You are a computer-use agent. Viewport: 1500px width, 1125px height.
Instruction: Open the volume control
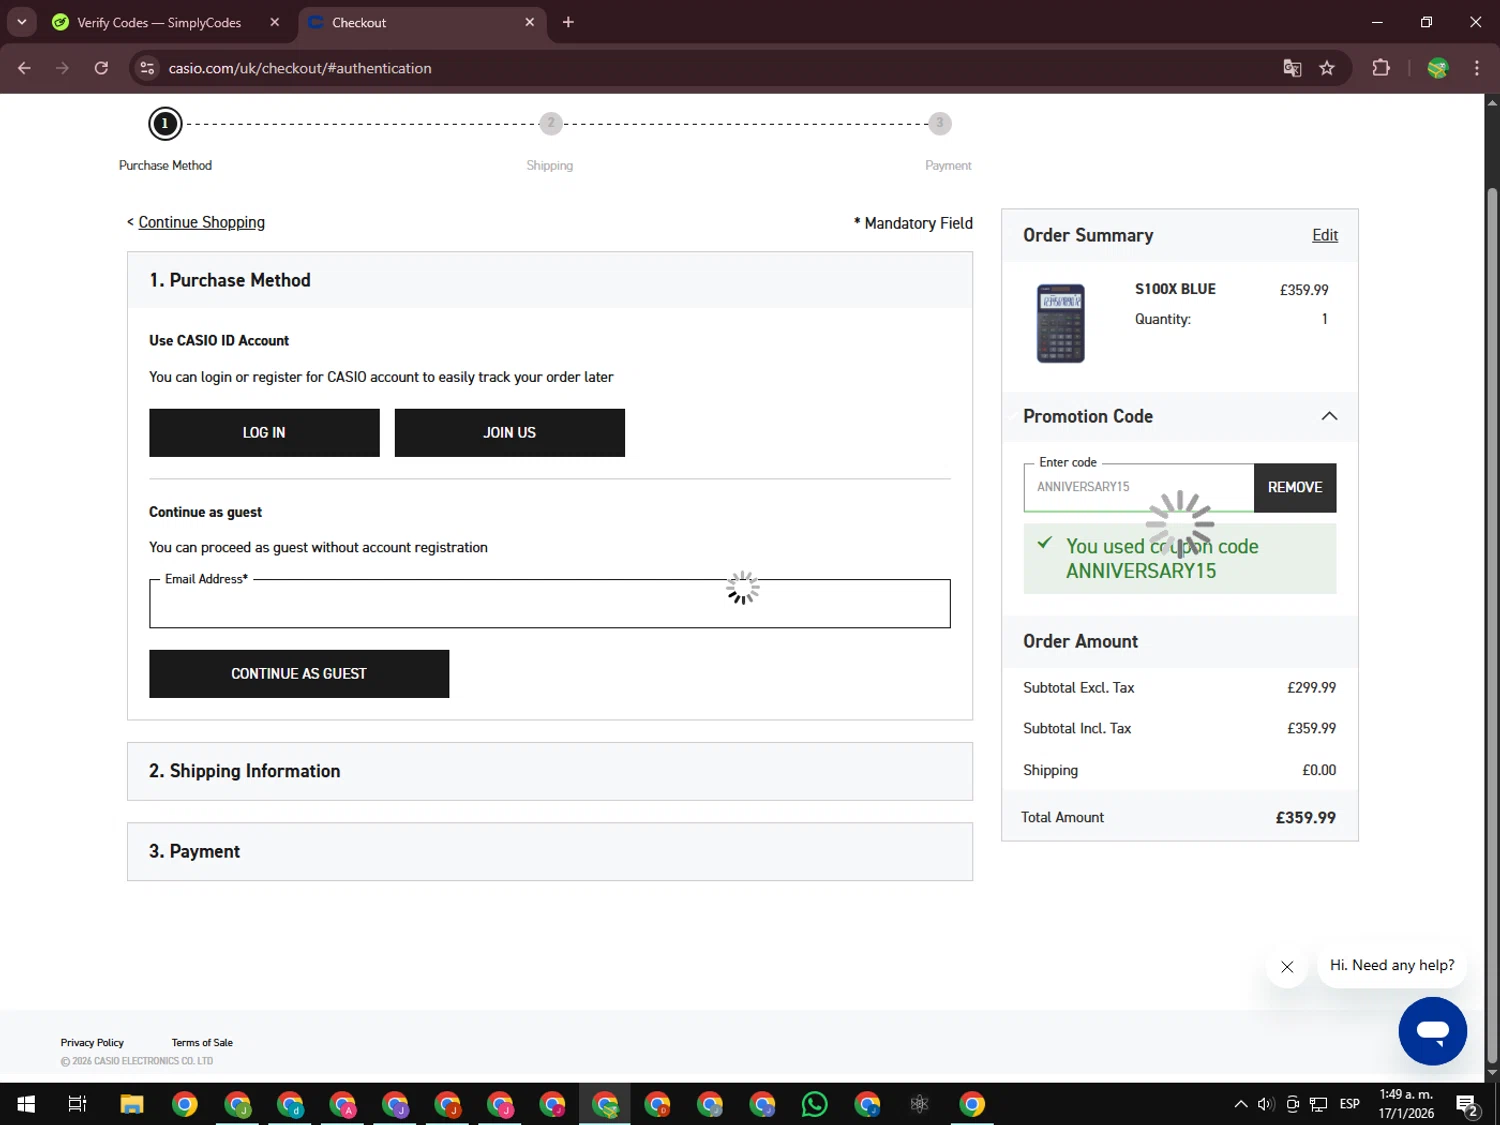pyautogui.click(x=1266, y=1104)
